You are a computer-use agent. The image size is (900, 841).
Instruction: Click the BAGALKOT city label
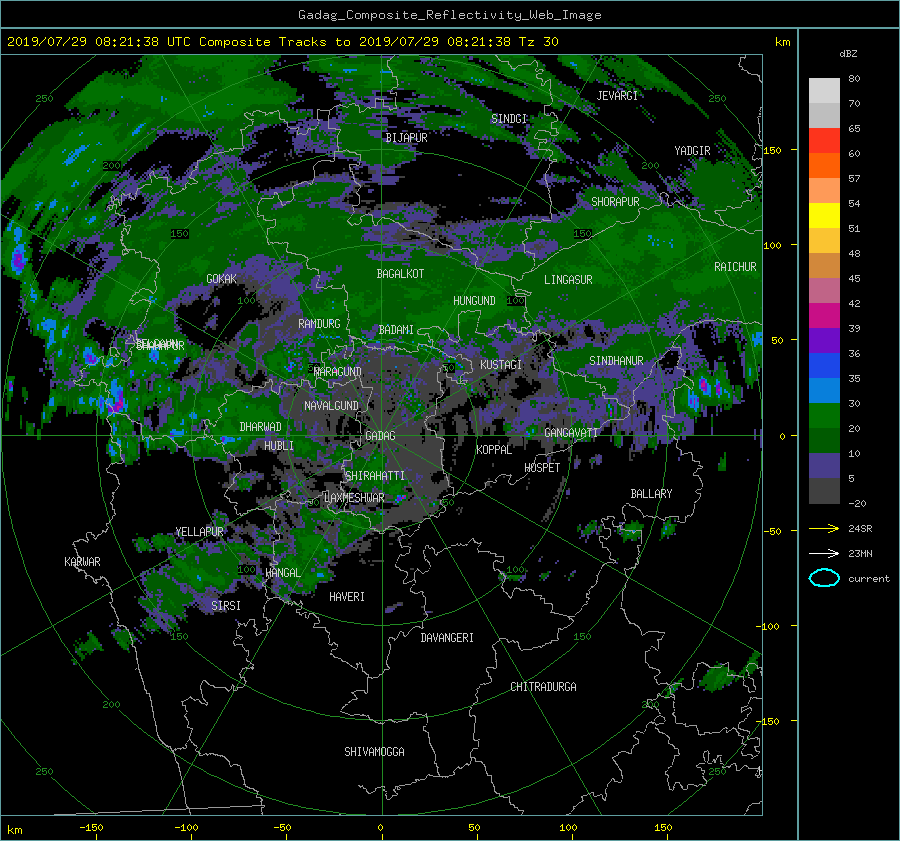pyautogui.click(x=400, y=274)
